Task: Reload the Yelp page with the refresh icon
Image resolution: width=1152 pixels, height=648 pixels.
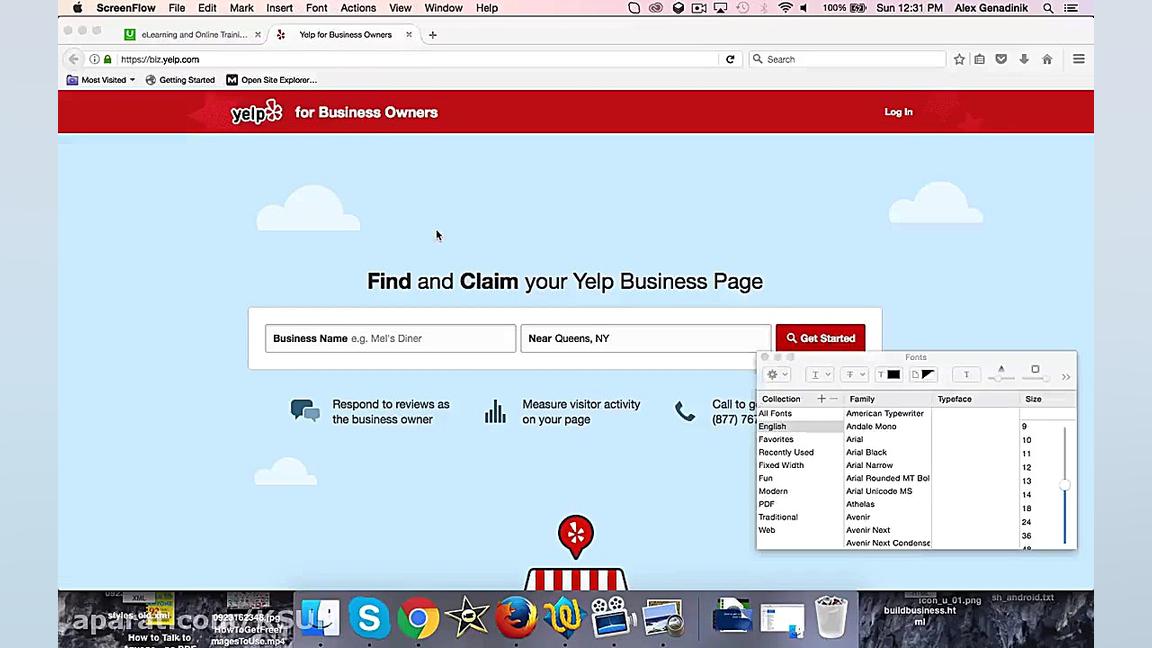Action: click(730, 60)
